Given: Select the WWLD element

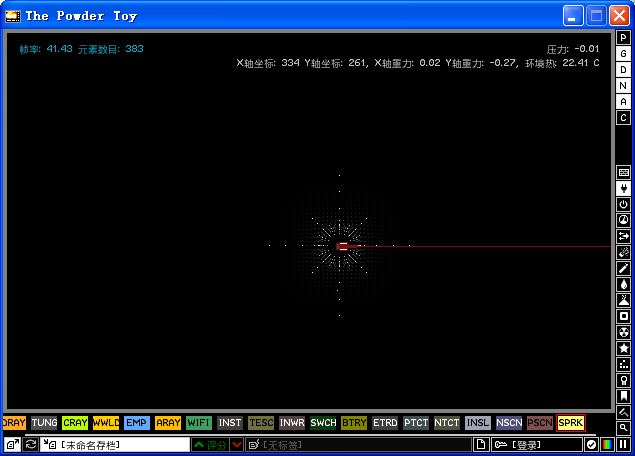Looking at the screenshot, I should (106, 423).
